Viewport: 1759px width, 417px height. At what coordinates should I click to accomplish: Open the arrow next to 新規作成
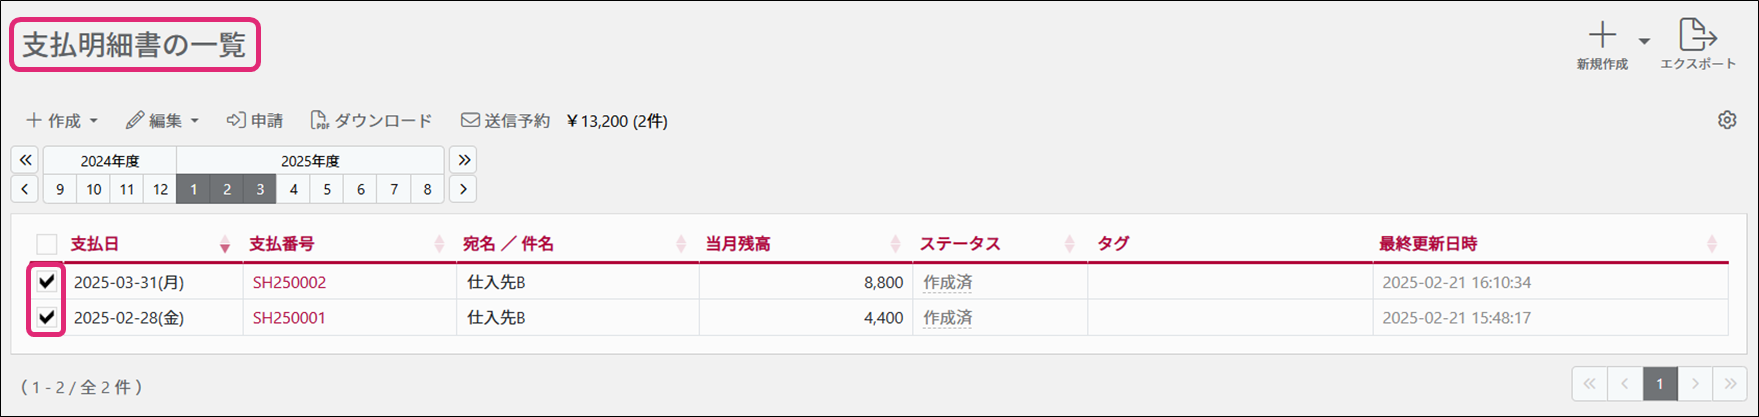(x=1644, y=41)
